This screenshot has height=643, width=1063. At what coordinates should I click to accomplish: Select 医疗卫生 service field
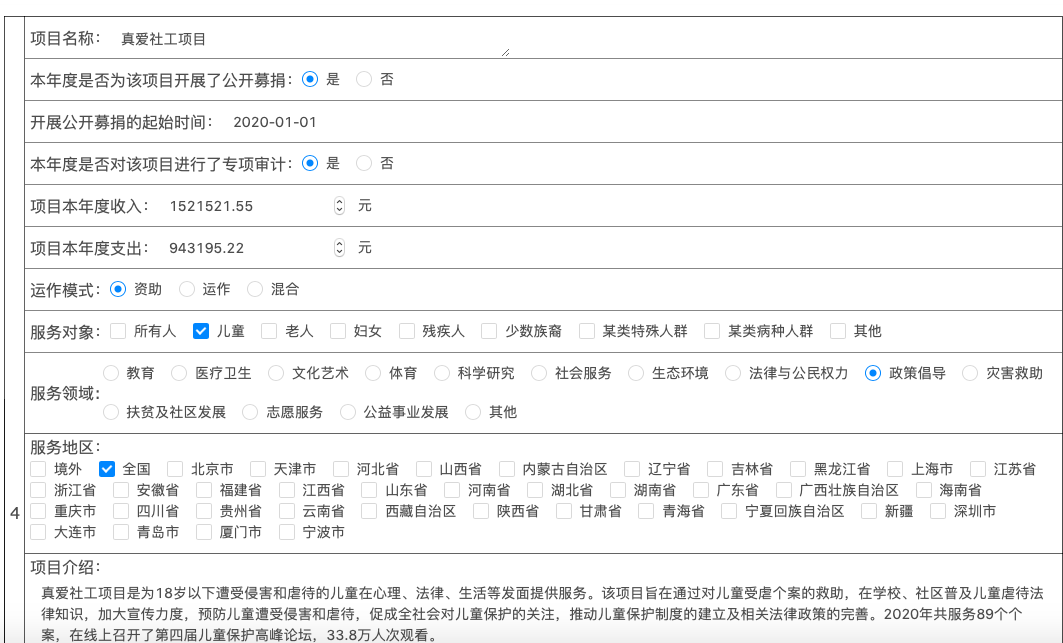[x=179, y=373]
